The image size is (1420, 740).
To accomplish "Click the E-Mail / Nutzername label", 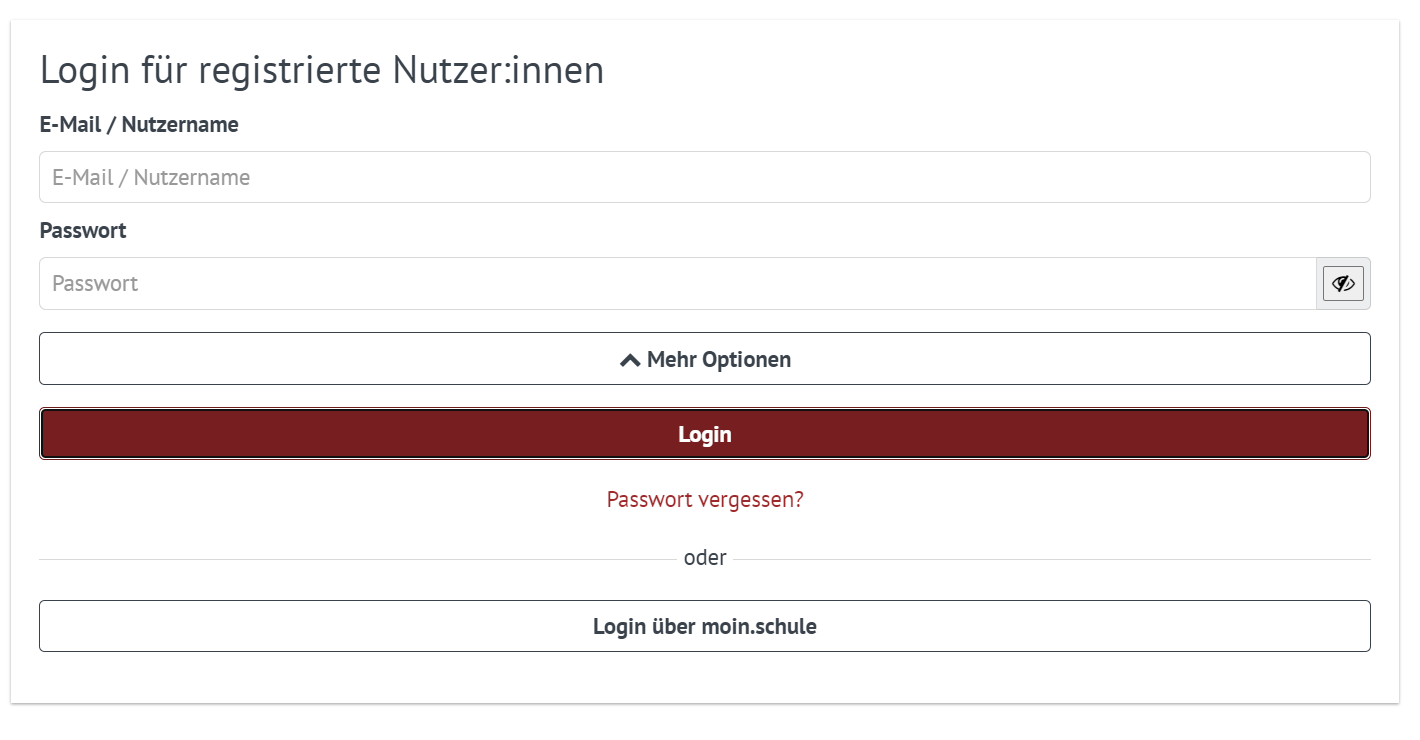I will (138, 124).
